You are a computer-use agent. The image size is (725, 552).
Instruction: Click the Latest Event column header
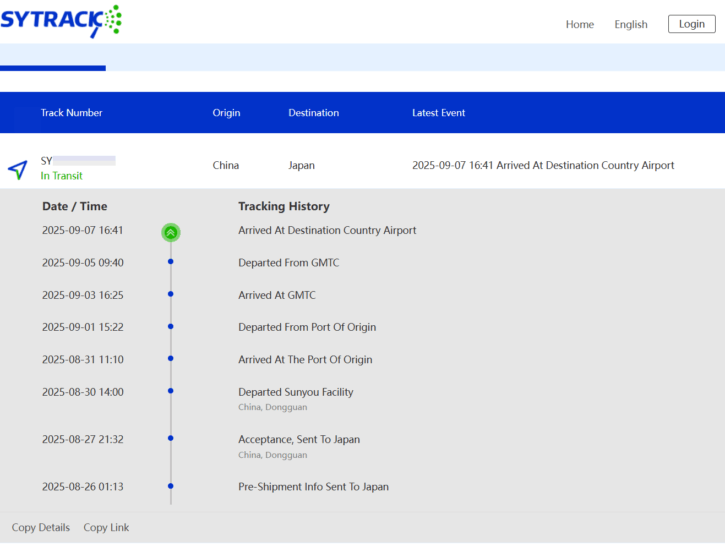pyautogui.click(x=438, y=113)
